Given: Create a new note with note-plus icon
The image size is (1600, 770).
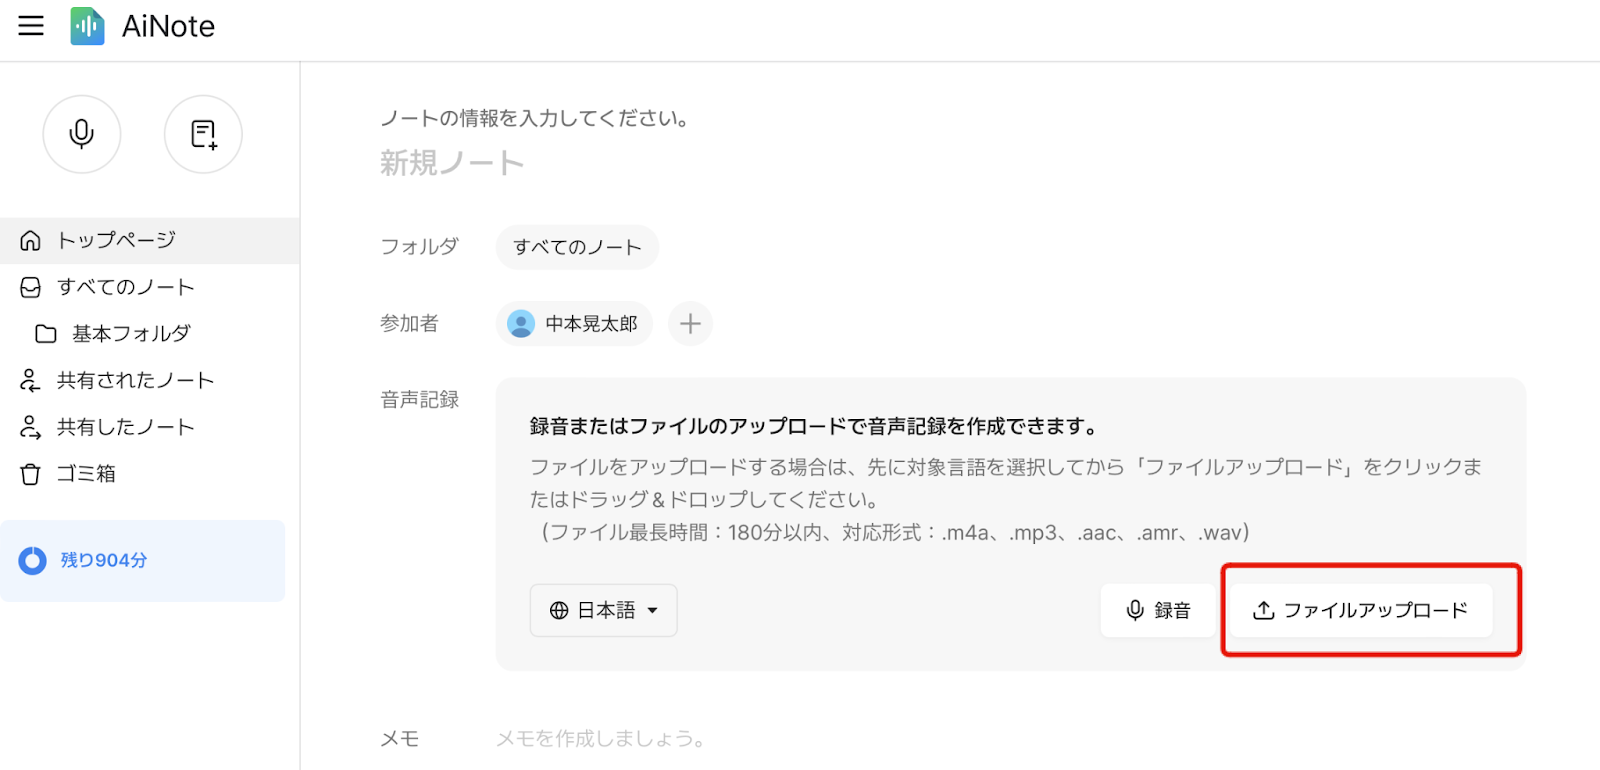Looking at the screenshot, I should [203, 134].
